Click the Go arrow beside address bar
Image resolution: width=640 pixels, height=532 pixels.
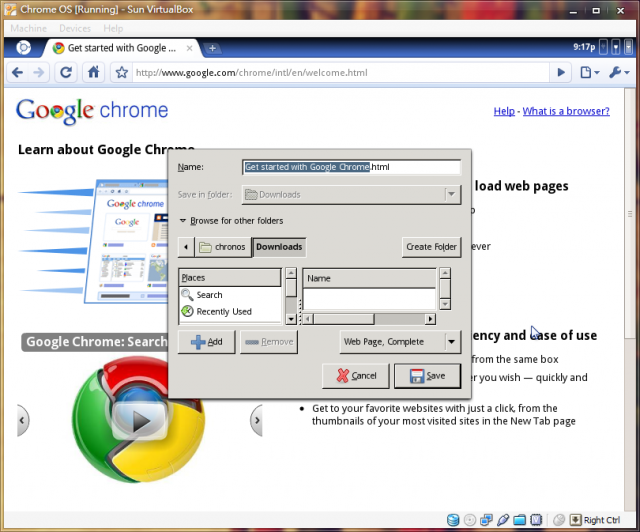tap(561, 73)
